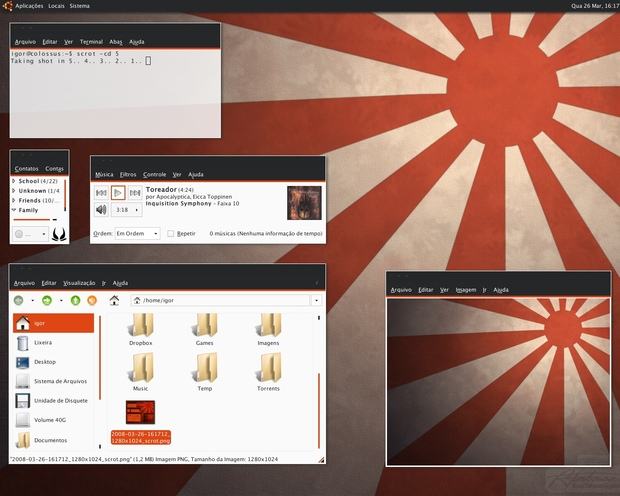This screenshot has width=620, height=496.
Task: Open the Ir menu in the image viewer
Action: click(x=484, y=290)
